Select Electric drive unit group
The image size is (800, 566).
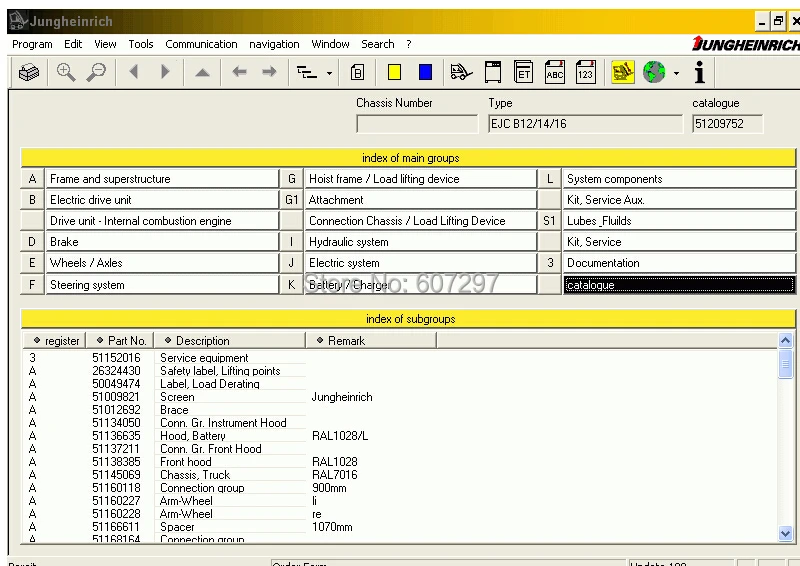pos(162,200)
